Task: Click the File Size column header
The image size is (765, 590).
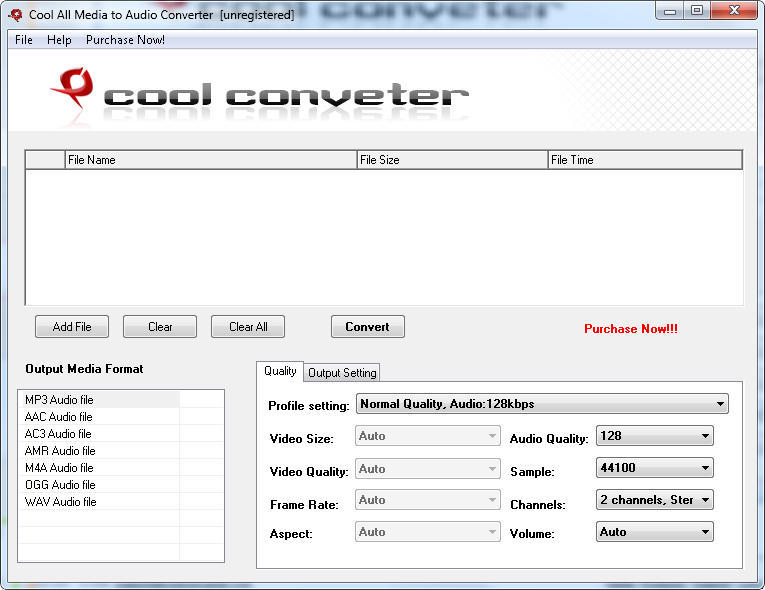Action: click(452, 160)
